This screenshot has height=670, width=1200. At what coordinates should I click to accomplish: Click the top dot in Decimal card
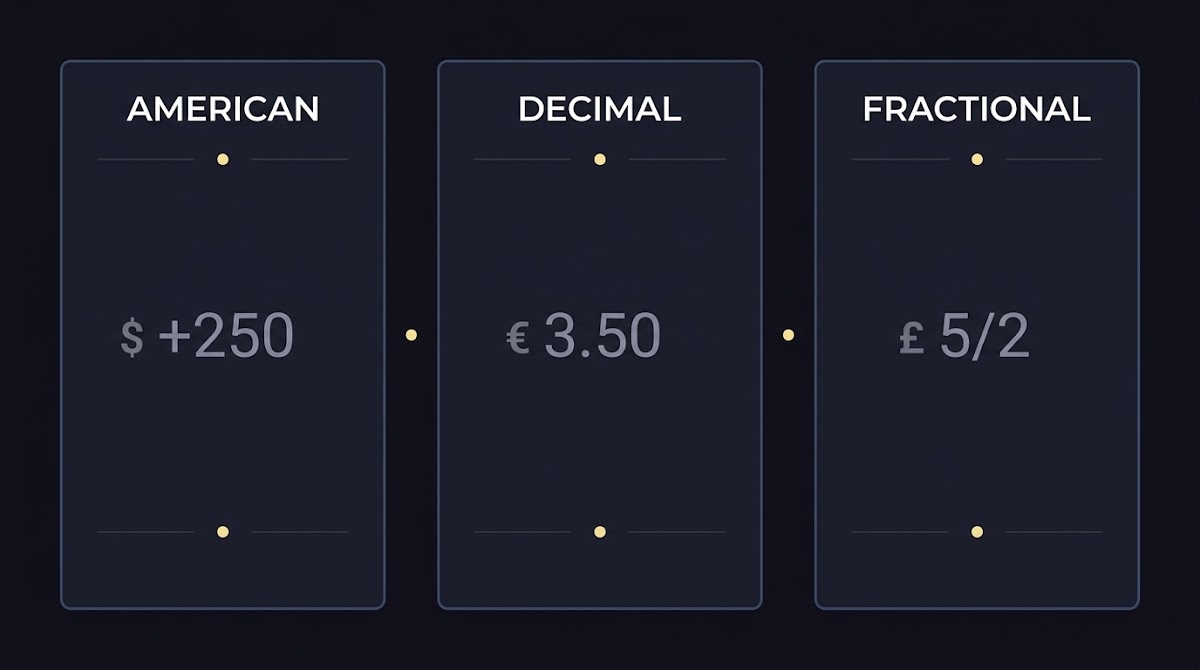[x=600, y=159]
